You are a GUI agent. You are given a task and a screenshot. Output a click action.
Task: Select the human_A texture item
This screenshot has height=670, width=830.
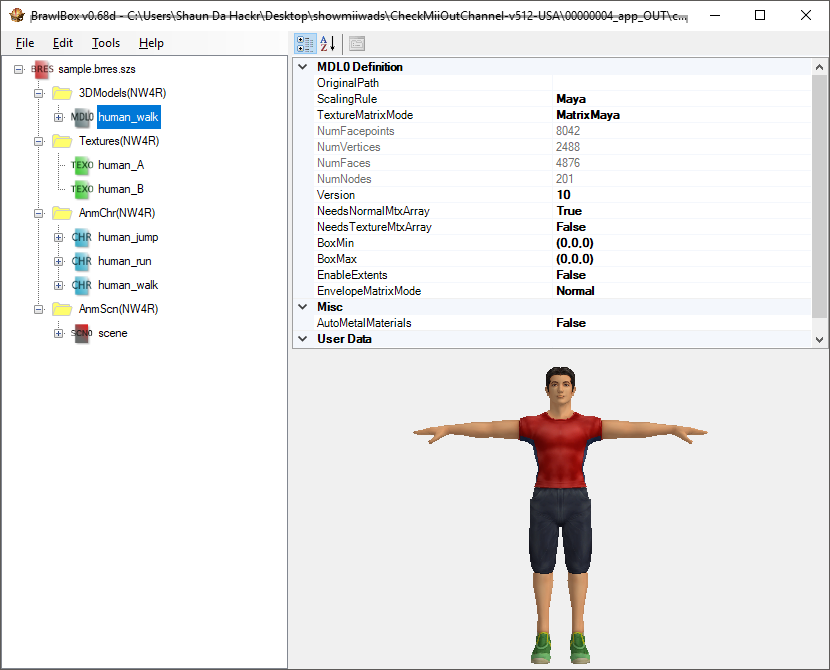tap(121, 165)
